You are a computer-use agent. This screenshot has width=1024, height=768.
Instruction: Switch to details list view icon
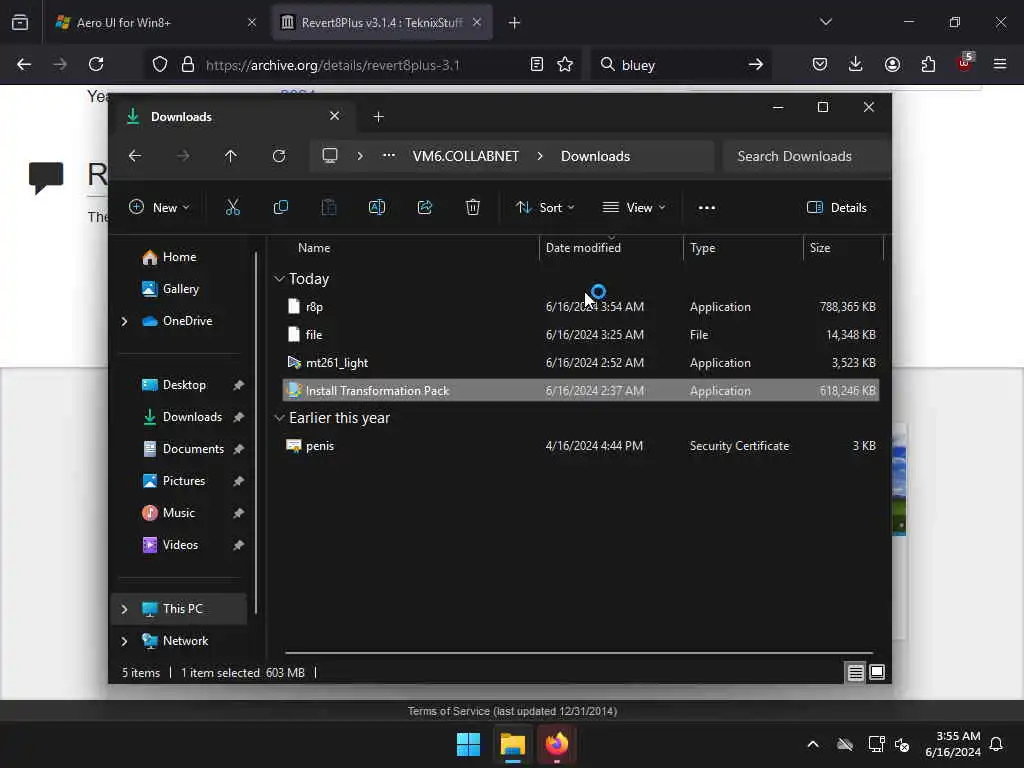[856, 673]
